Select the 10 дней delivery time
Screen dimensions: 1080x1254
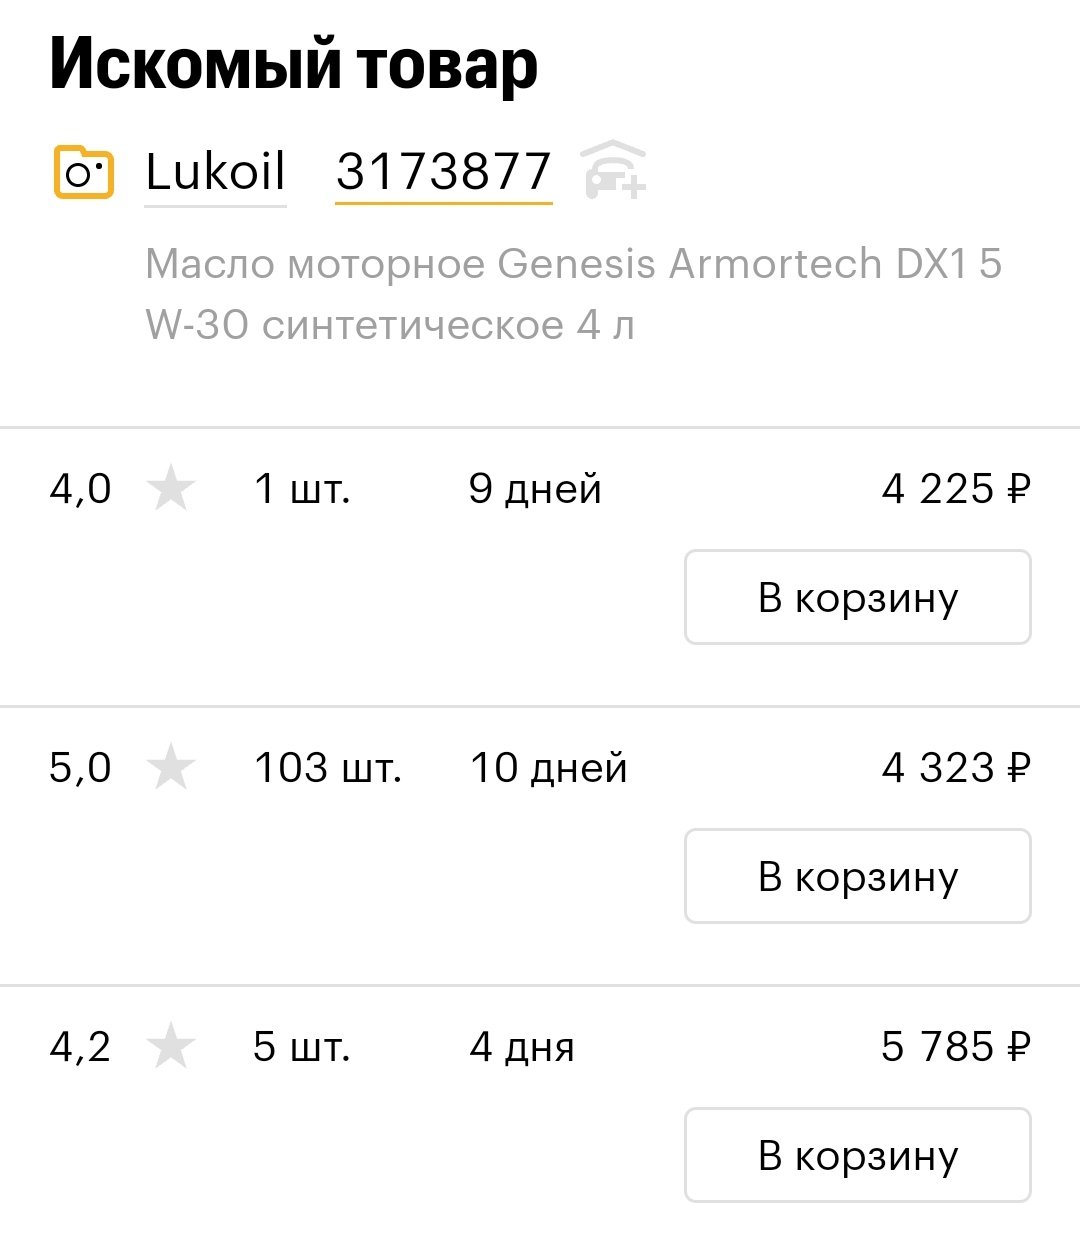pyautogui.click(x=548, y=768)
